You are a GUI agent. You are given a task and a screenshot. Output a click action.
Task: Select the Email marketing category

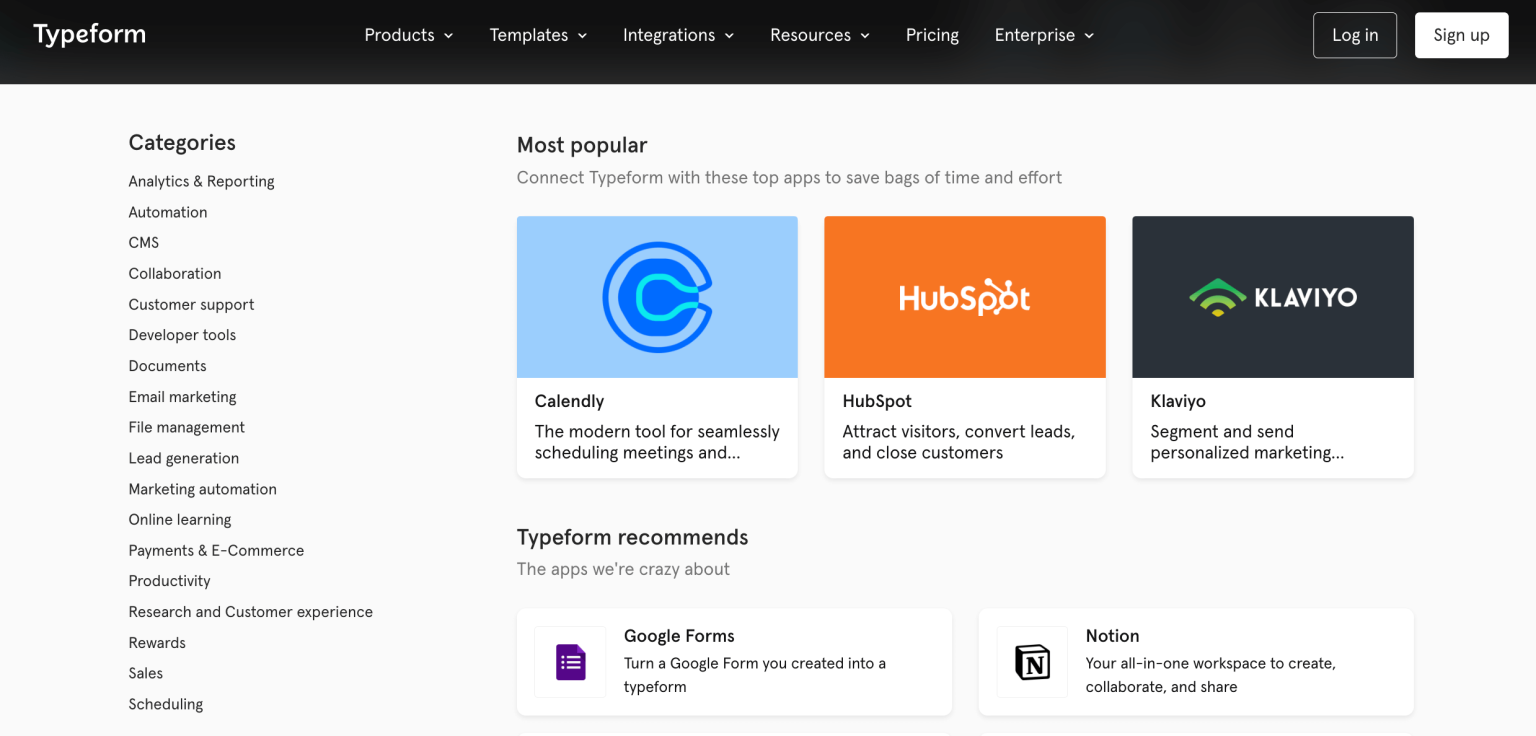coord(182,396)
